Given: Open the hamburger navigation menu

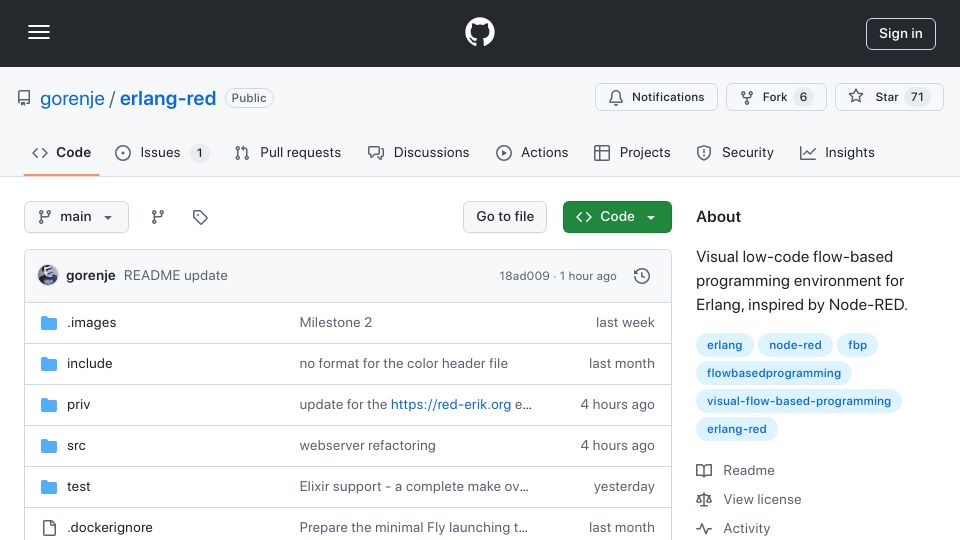Looking at the screenshot, I should point(39,32).
